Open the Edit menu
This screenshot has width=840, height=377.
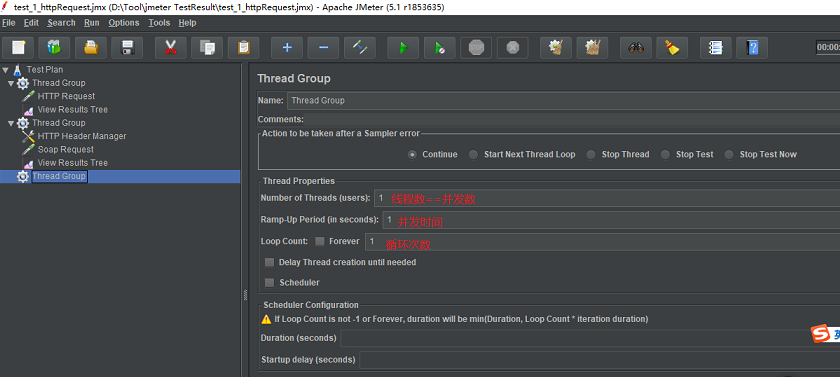pos(31,22)
